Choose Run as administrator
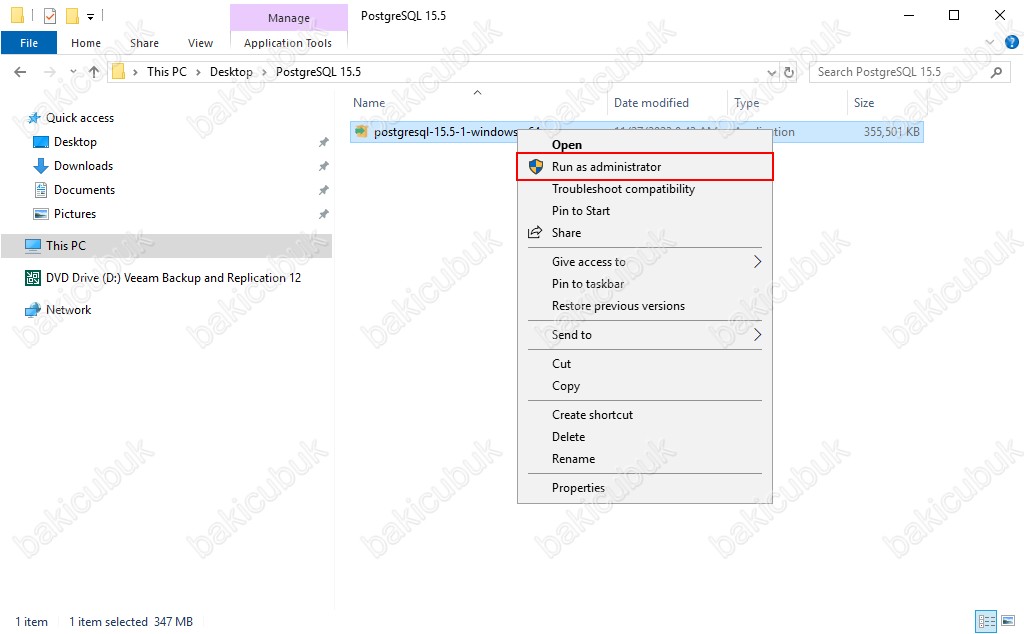The height and width of the screenshot is (634, 1024). click(x=645, y=166)
